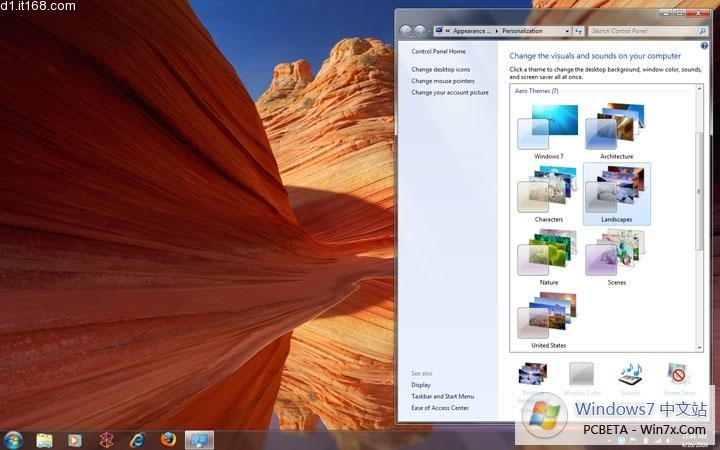
Task: Choose the Characters theme
Action: click(548, 194)
